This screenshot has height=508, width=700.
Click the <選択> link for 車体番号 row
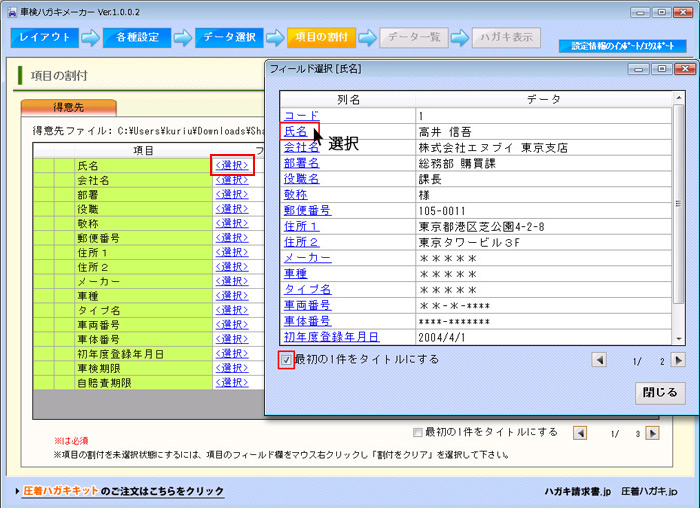click(x=232, y=339)
